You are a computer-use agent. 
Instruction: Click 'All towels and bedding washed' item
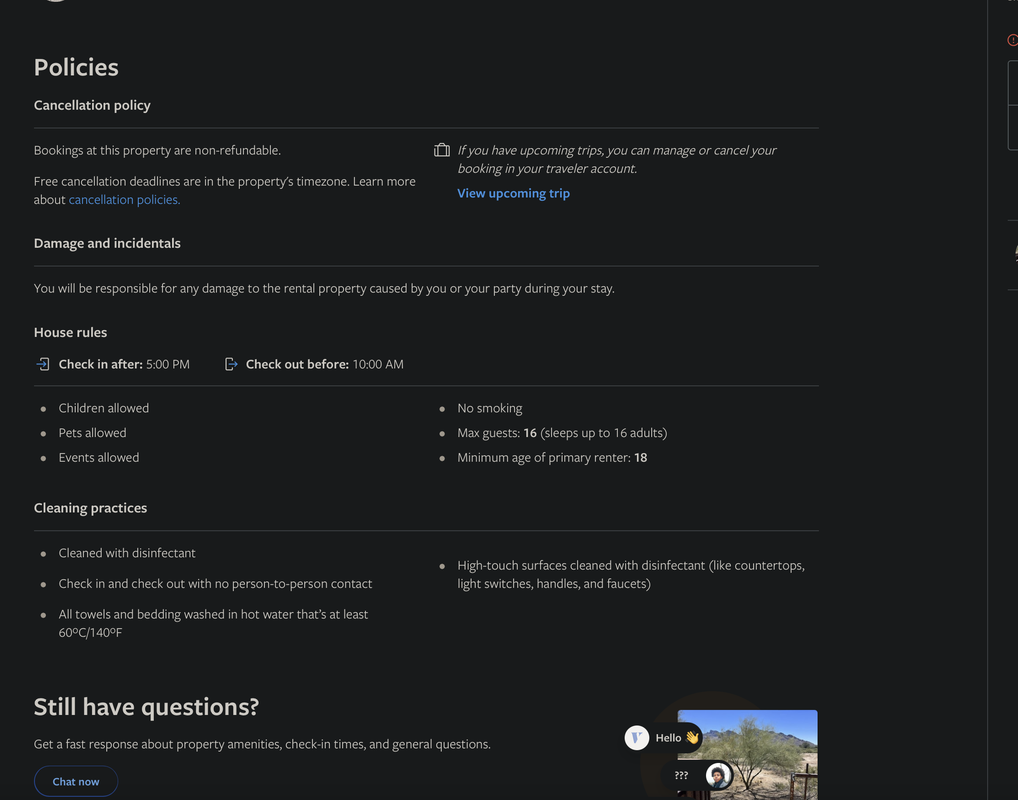(213, 623)
